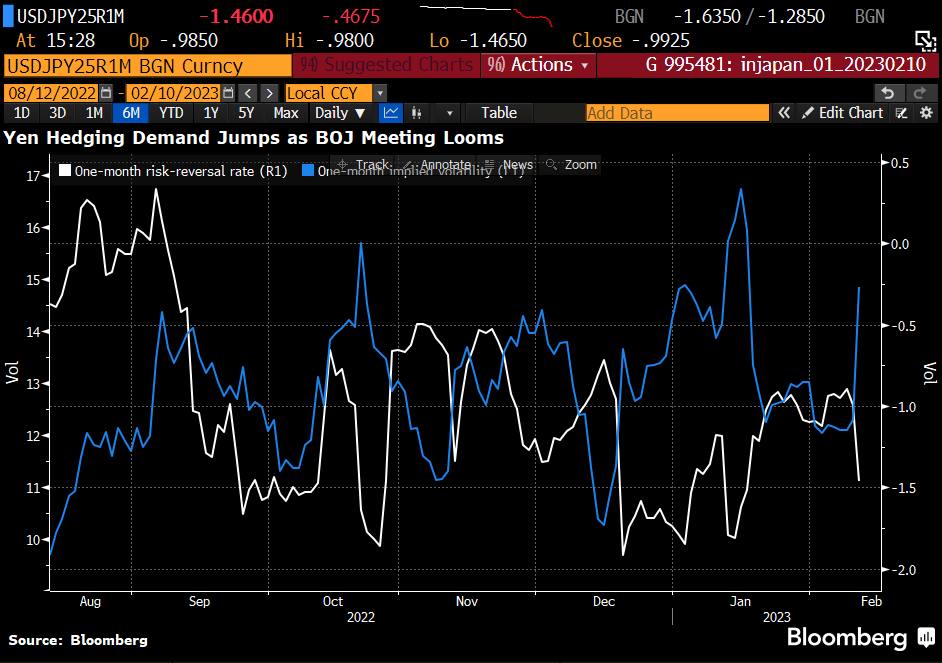Click the USDJPY25R1M BGN Curncy security field
The height and width of the screenshot is (663, 942).
pyautogui.click(x=147, y=65)
